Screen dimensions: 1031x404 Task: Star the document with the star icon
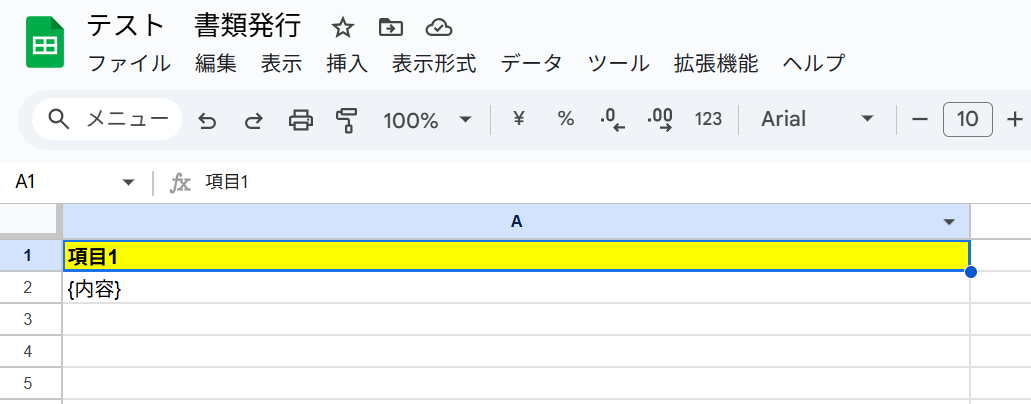pos(343,27)
